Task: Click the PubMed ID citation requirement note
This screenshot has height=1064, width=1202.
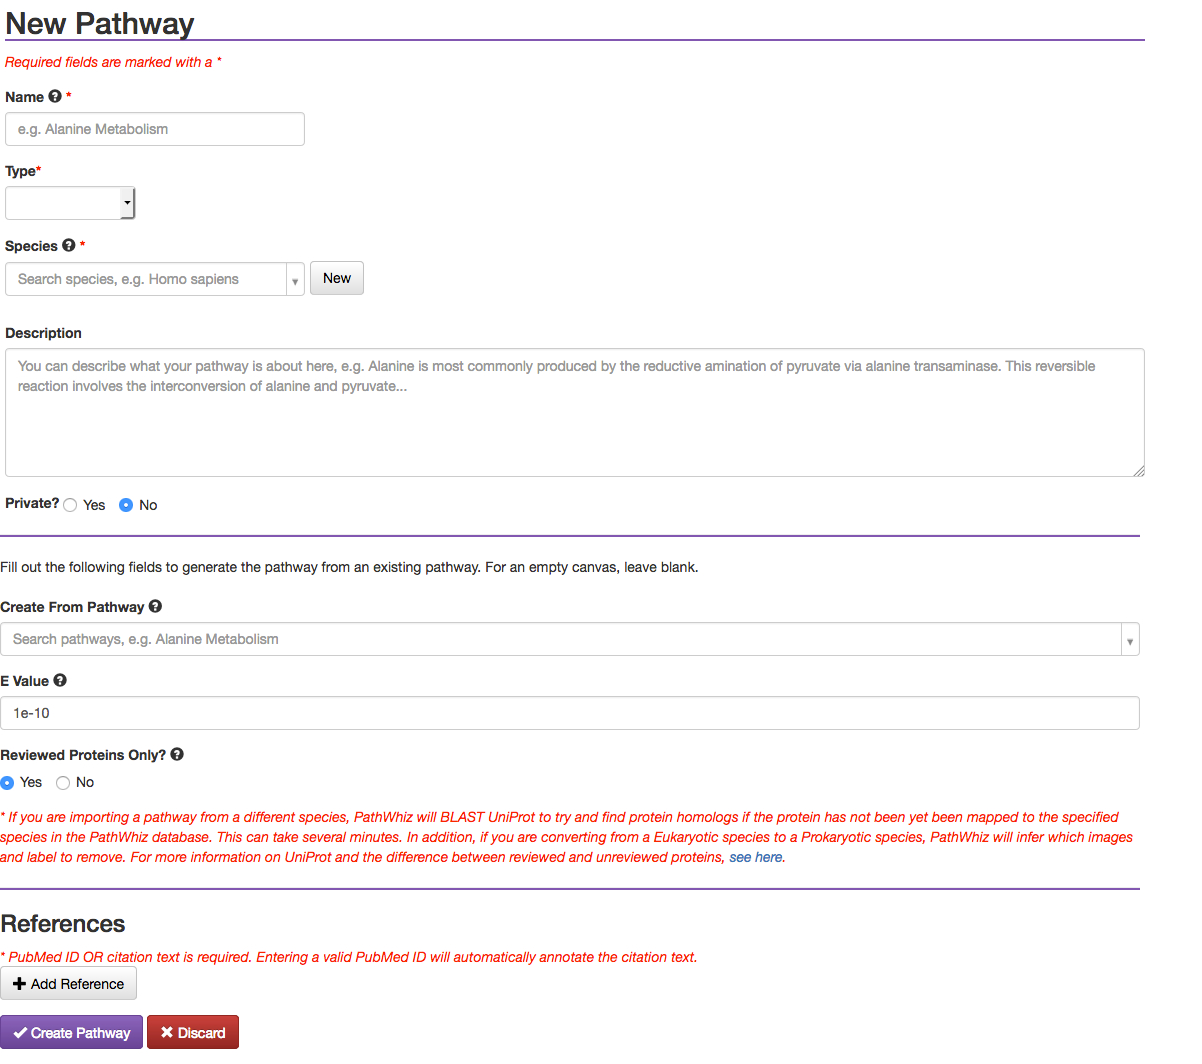Action: [x=349, y=957]
